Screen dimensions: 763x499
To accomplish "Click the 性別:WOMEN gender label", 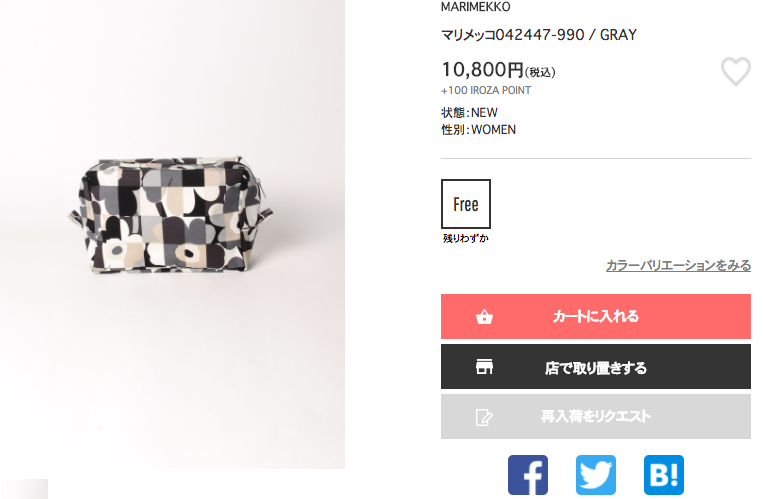I will click(478, 130).
